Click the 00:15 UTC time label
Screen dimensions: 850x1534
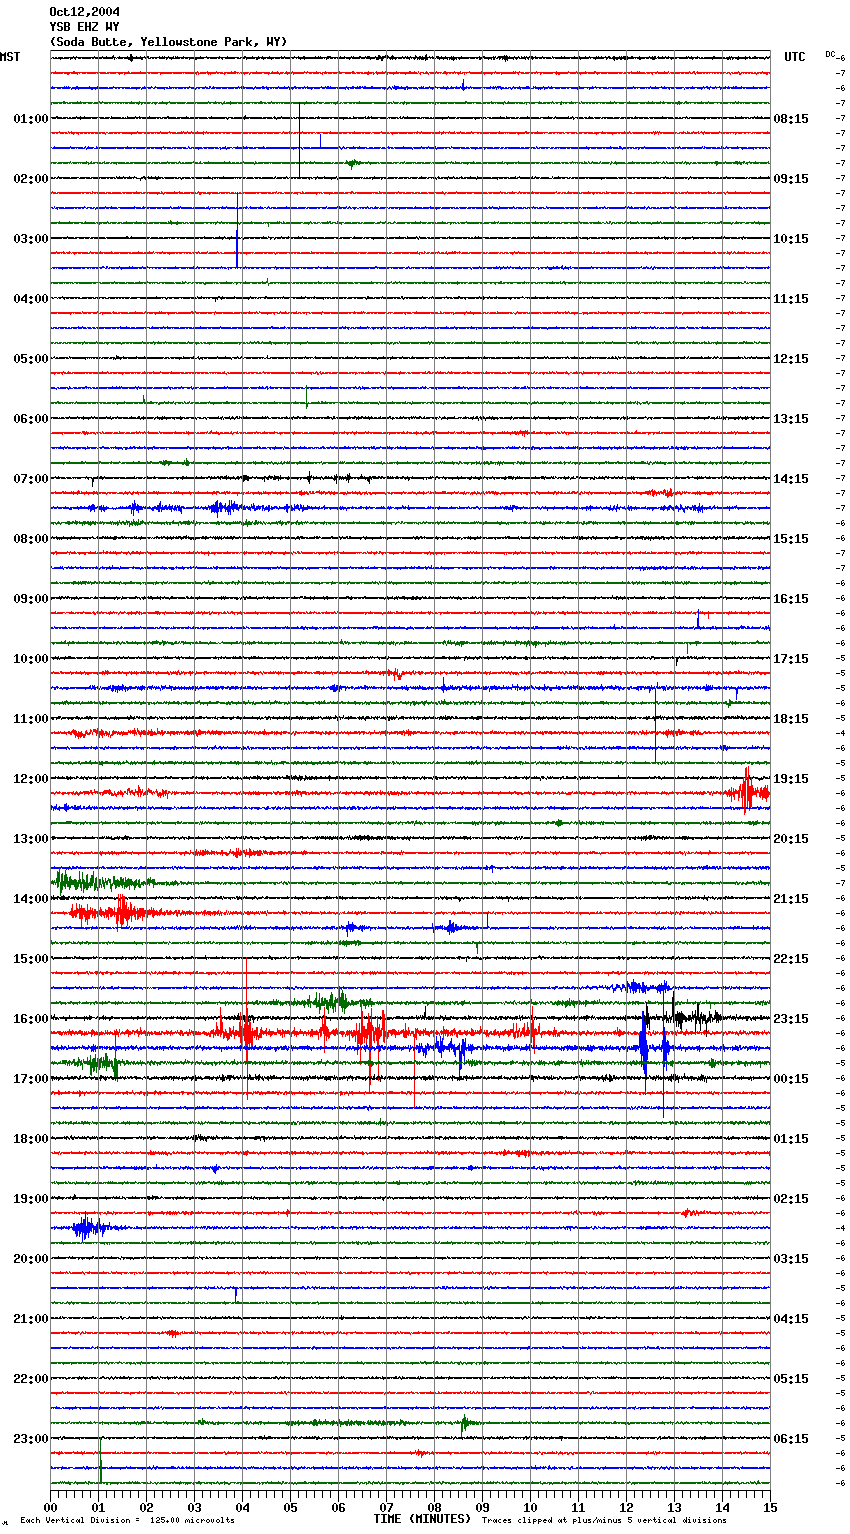pos(791,1079)
